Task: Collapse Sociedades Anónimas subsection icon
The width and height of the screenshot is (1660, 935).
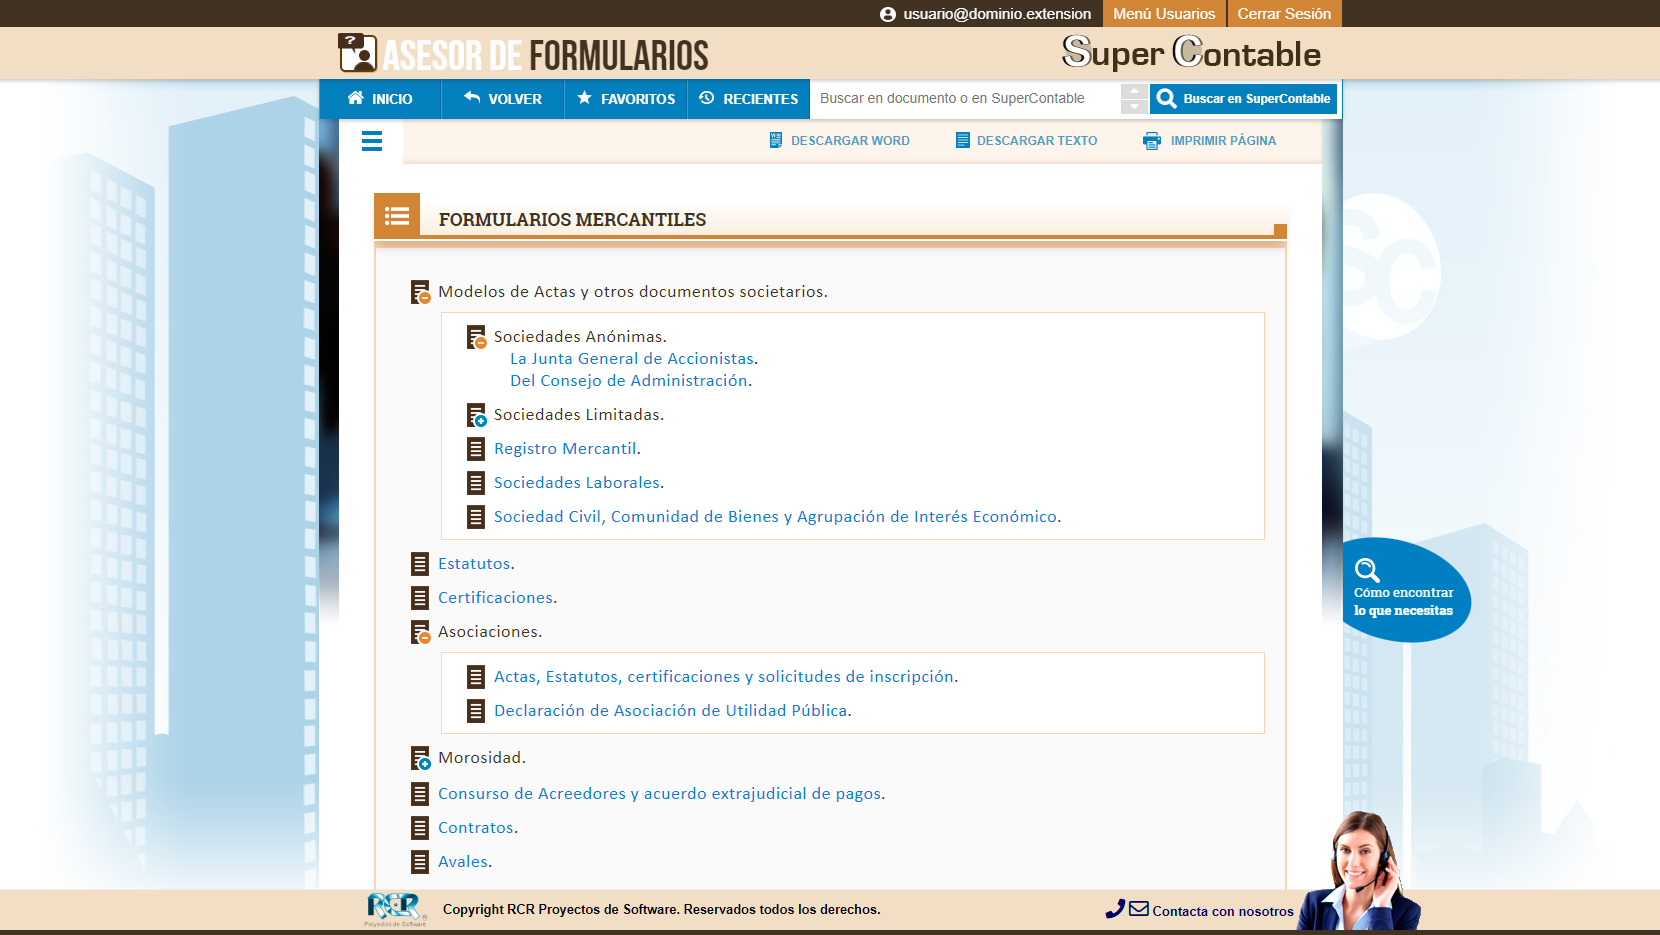Action: coord(477,337)
